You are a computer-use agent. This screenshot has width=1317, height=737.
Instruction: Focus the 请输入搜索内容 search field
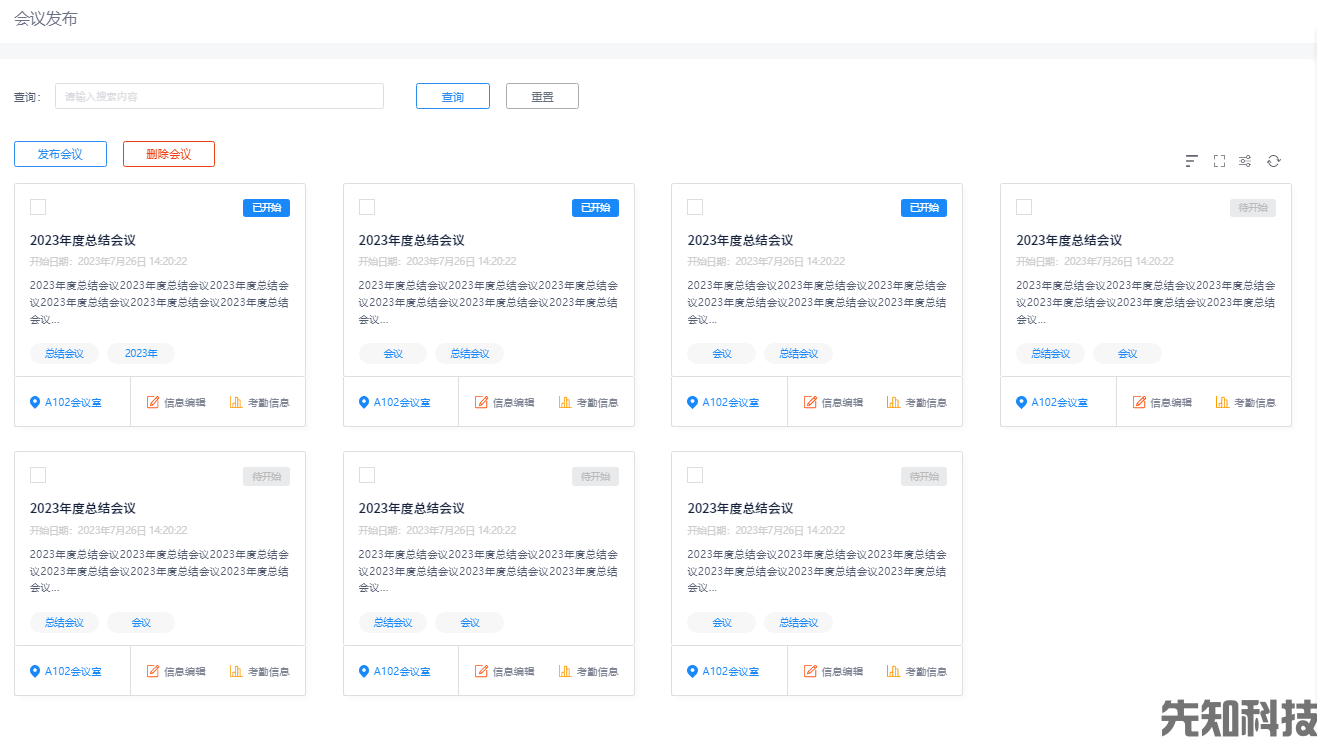(x=219, y=96)
